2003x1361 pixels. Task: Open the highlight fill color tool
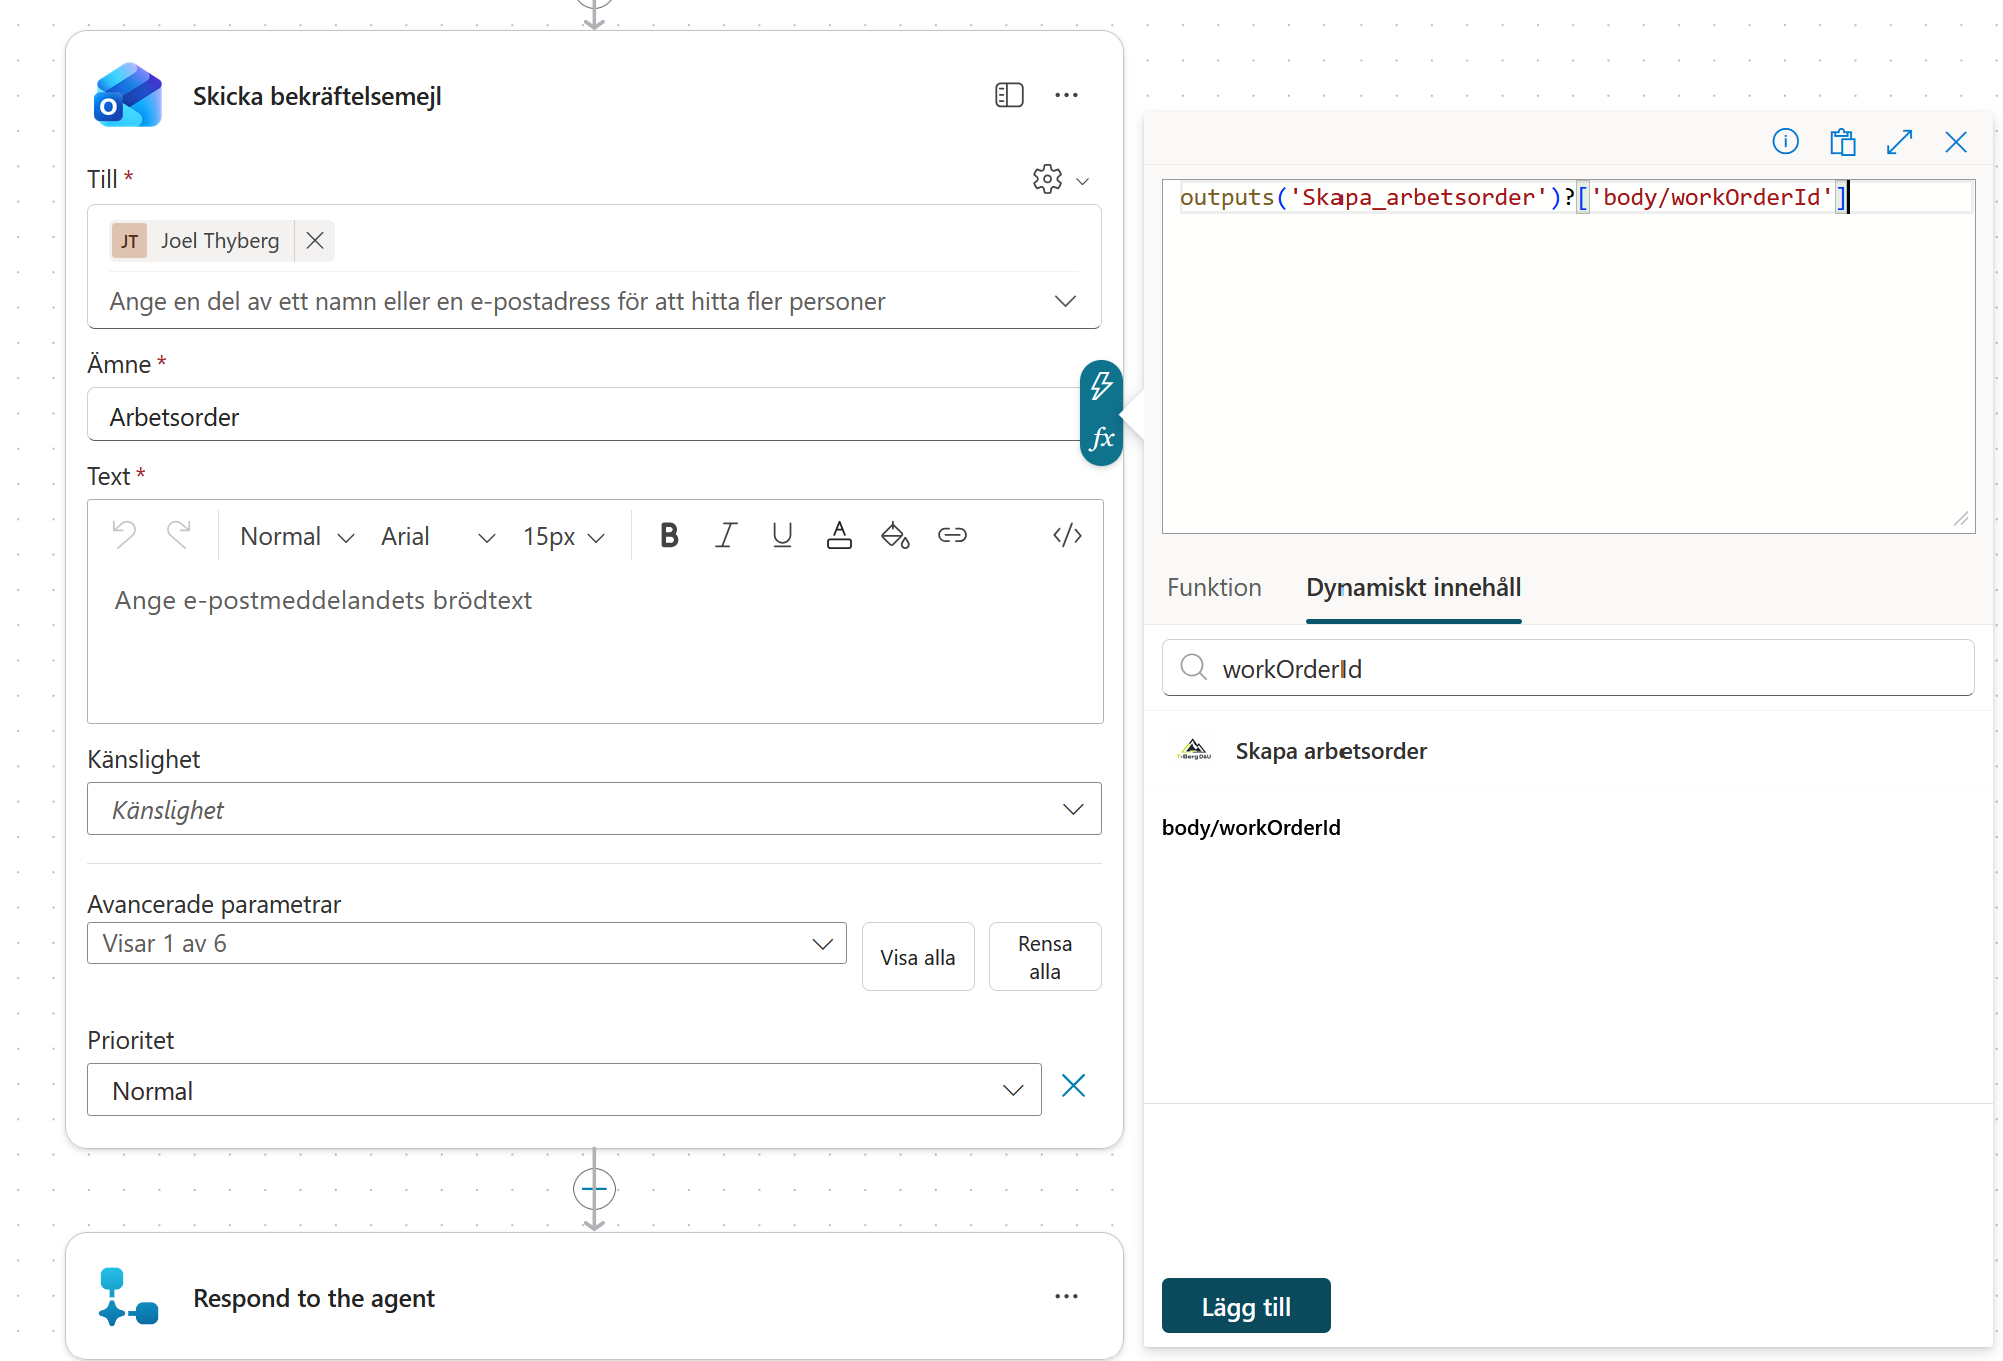pos(895,536)
